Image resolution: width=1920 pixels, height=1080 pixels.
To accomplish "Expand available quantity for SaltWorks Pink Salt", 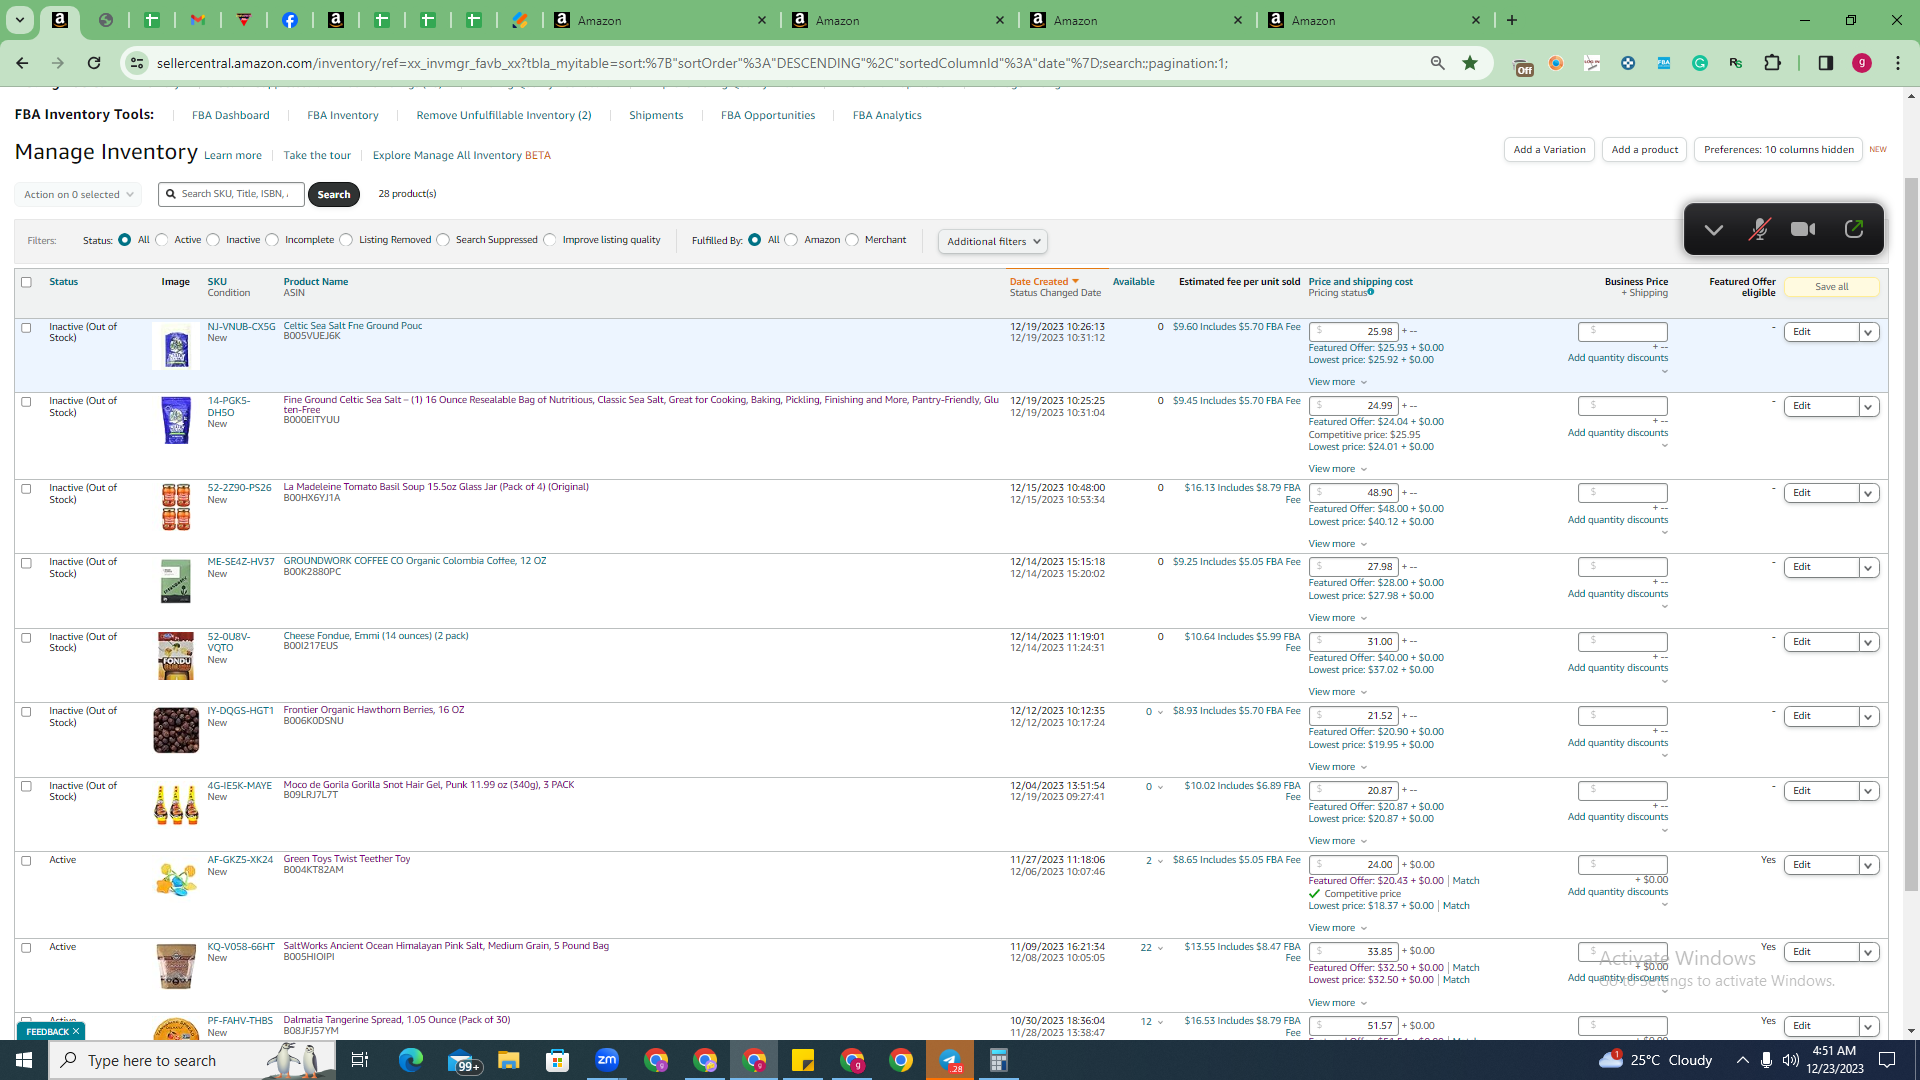I will (x=1160, y=948).
